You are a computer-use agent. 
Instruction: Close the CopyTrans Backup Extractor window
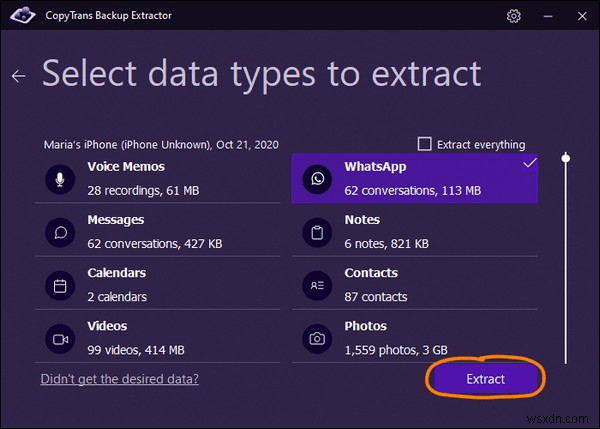582,16
